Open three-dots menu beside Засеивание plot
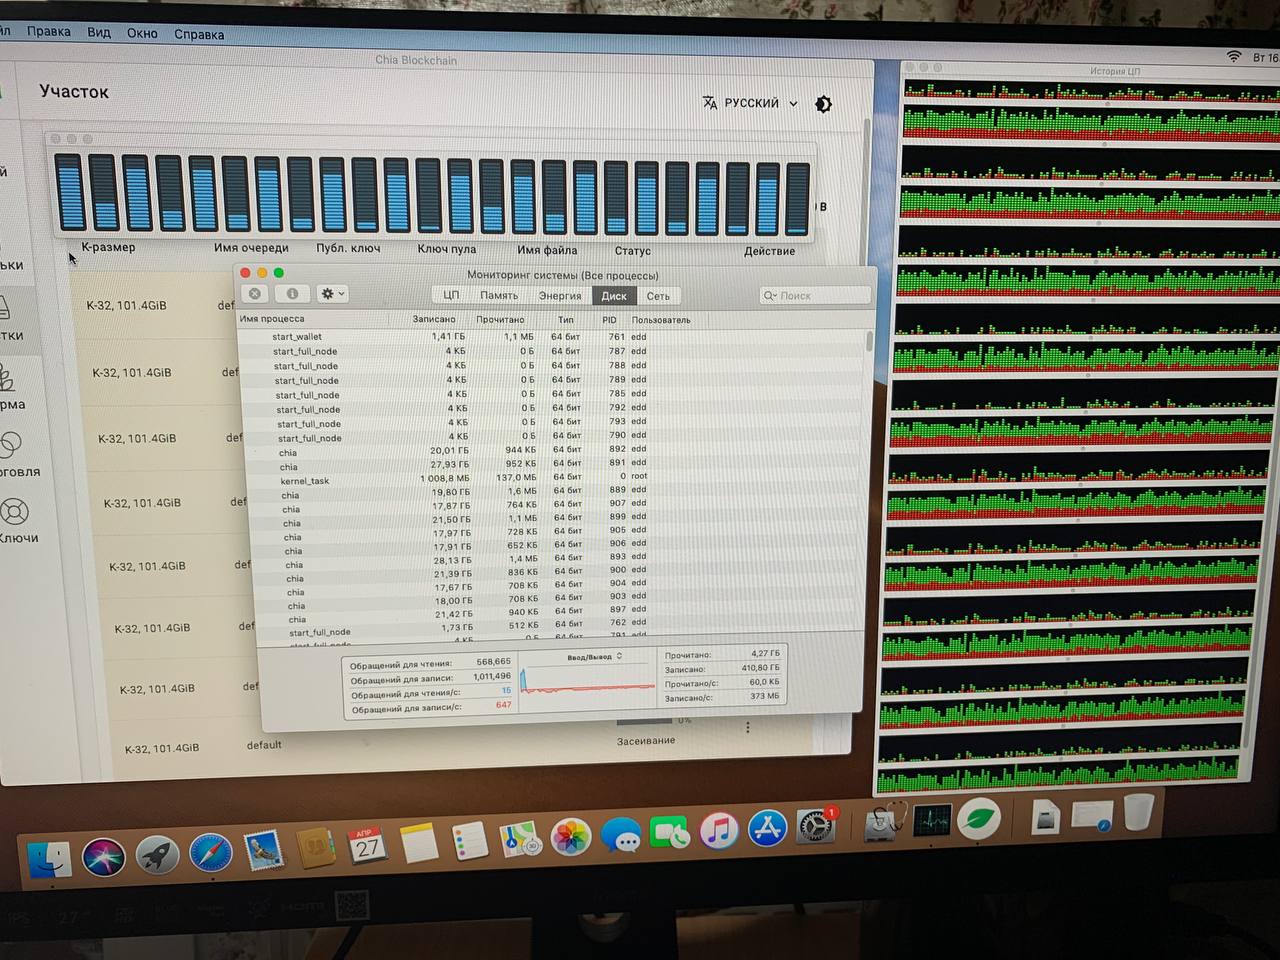Image resolution: width=1280 pixels, height=960 pixels. coord(747,728)
